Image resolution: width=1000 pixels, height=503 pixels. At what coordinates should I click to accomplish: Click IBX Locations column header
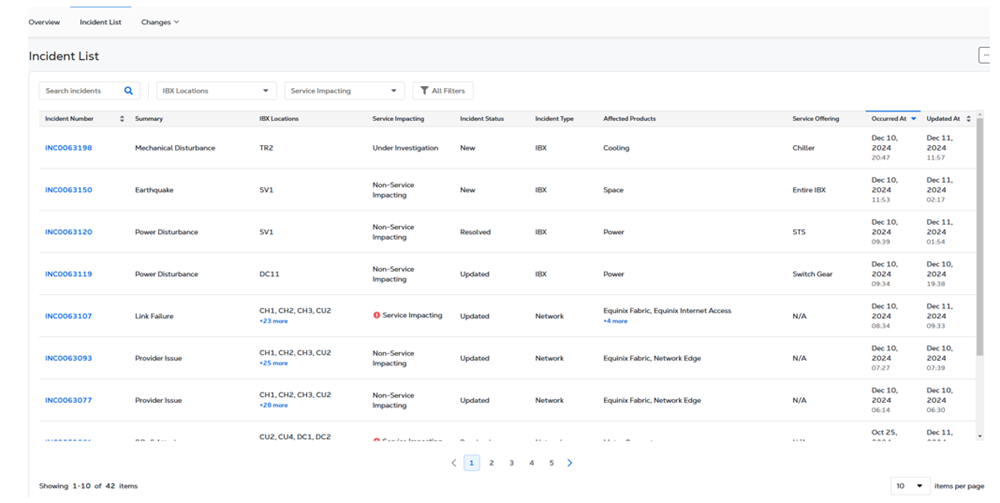(x=279, y=119)
